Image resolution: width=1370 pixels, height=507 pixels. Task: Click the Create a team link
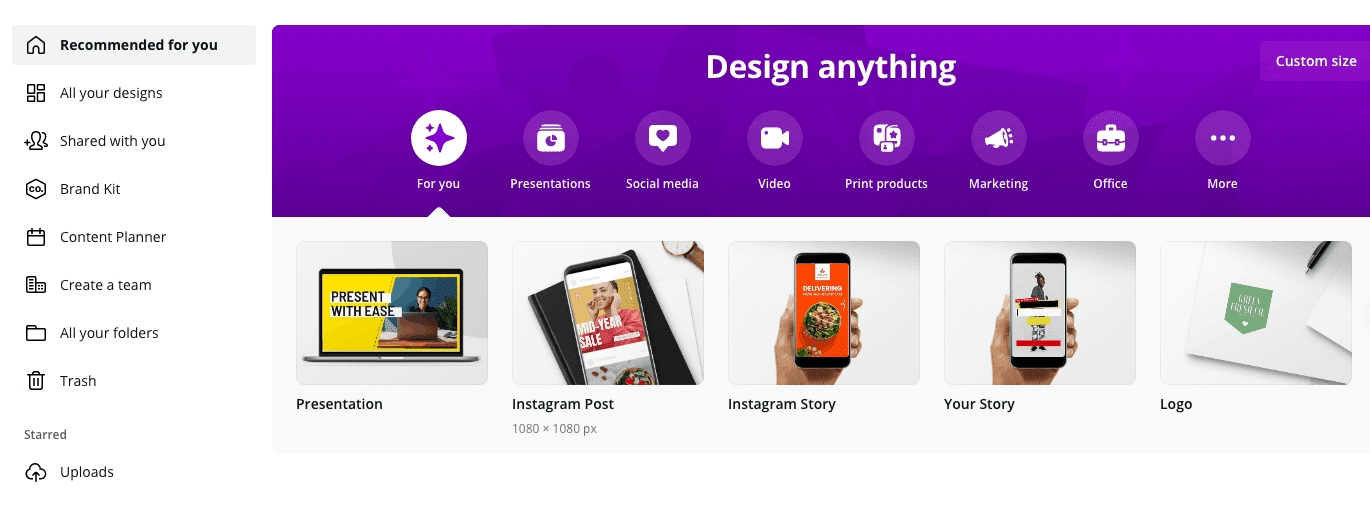coord(105,285)
